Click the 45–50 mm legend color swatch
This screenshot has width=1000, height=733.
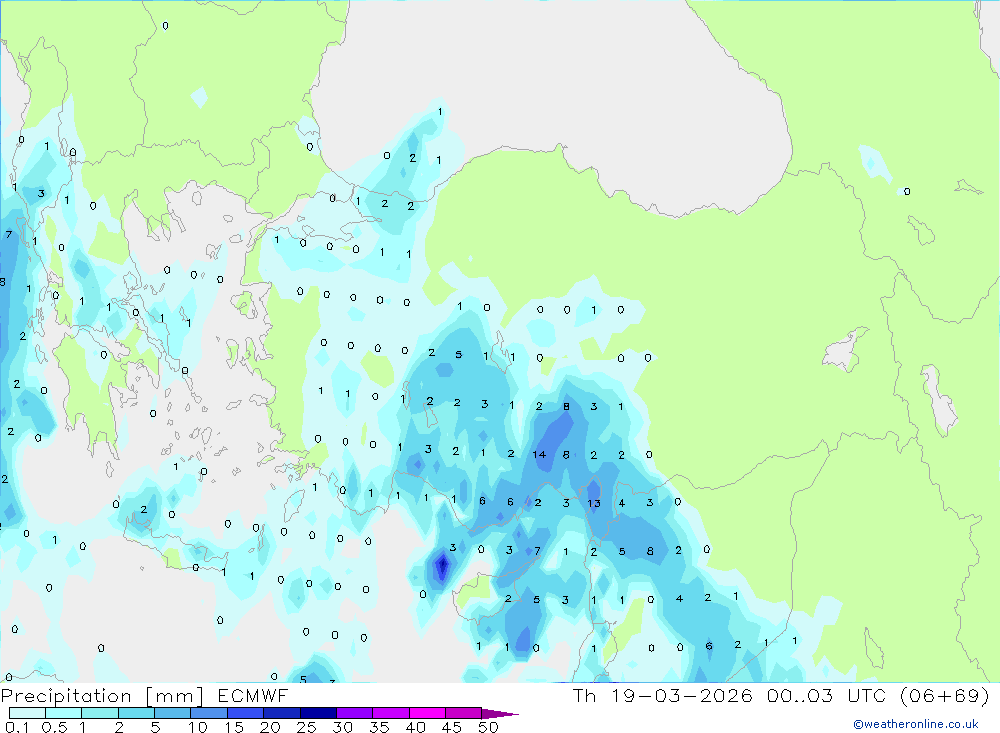(464, 713)
